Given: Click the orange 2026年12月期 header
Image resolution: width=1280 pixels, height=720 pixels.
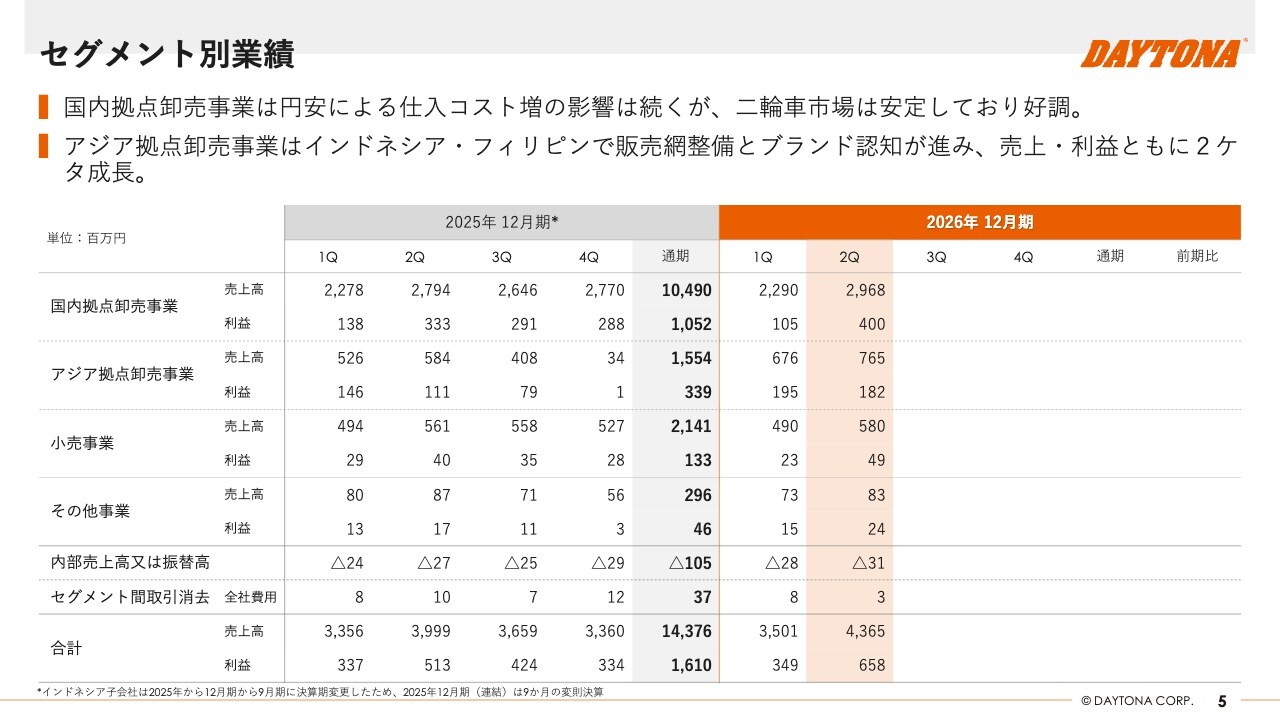Looking at the screenshot, I should coord(980,222).
